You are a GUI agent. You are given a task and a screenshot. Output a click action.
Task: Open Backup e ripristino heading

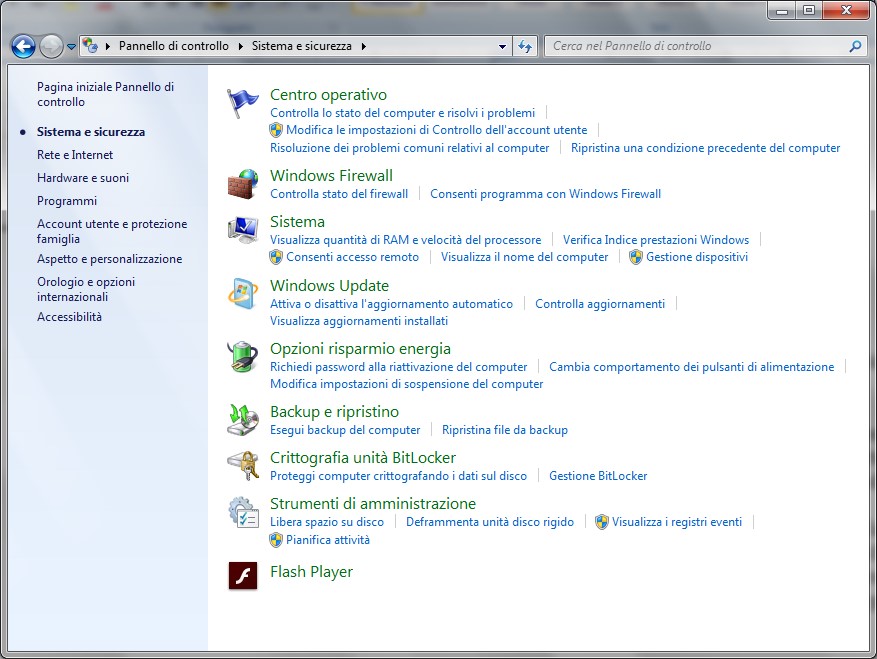(334, 412)
